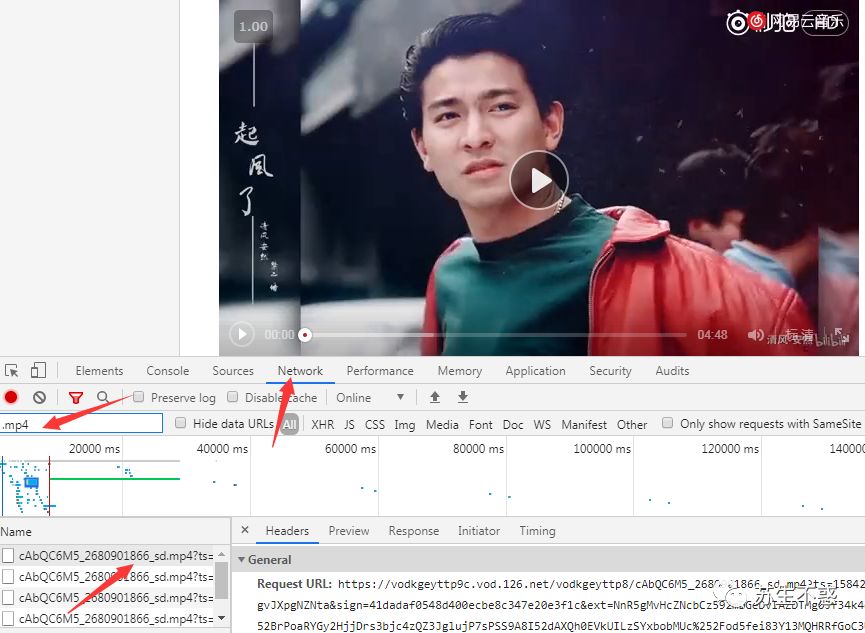The width and height of the screenshot is (865, 633).
Task: Filter requests by Manifest
Action: (584, 424)
